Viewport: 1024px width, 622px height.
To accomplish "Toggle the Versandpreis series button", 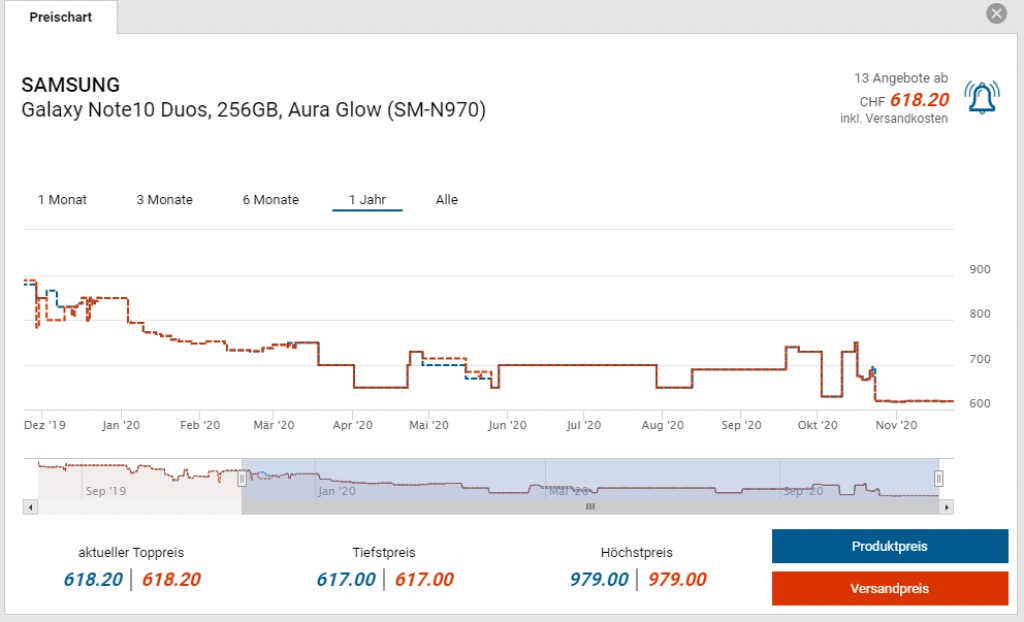I will coord(889,588).
